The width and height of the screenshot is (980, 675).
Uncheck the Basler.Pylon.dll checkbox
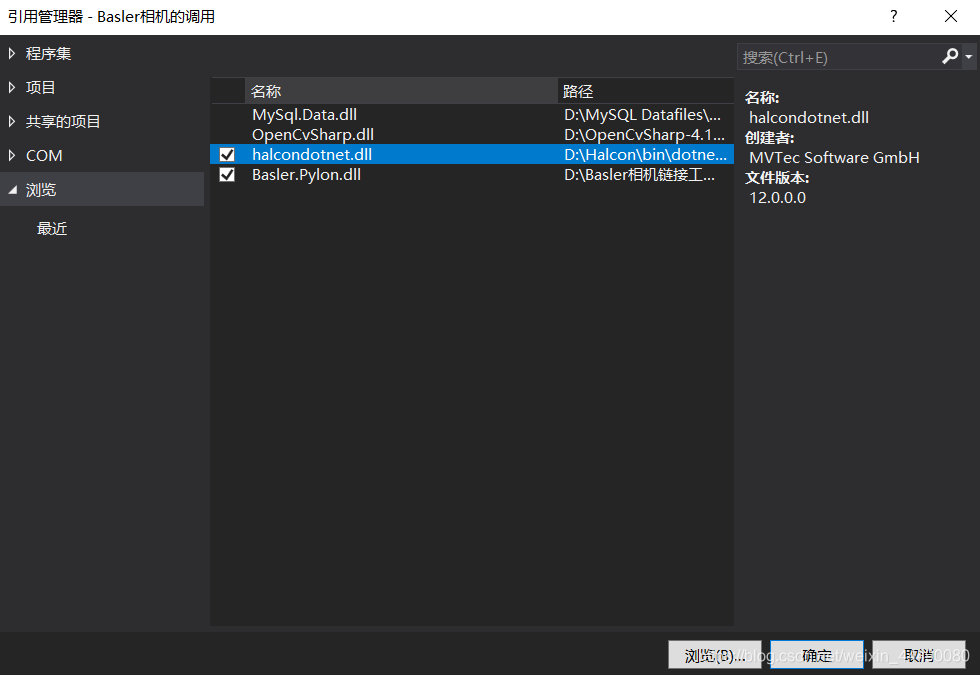pos(227,174)
